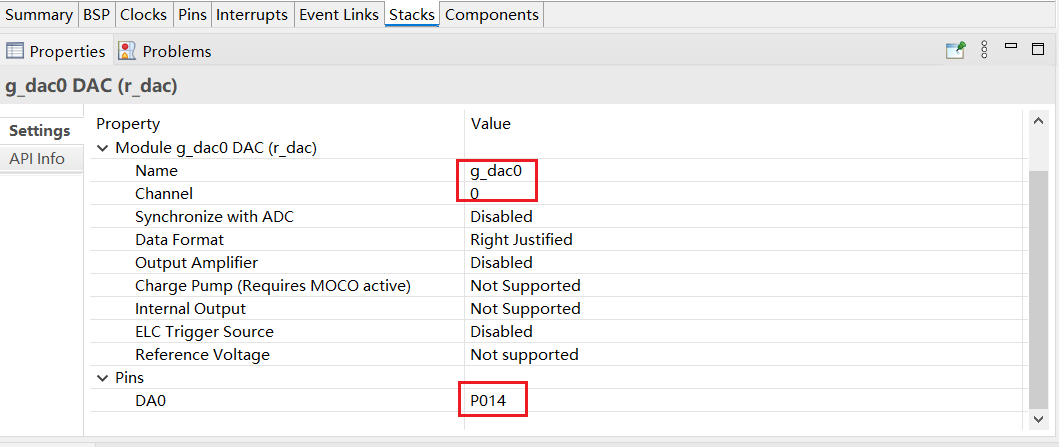Collapse the Module g_dac0 DAC section
The height and width of the screenshot is (447, 1059).
click(x=102, y=148)
